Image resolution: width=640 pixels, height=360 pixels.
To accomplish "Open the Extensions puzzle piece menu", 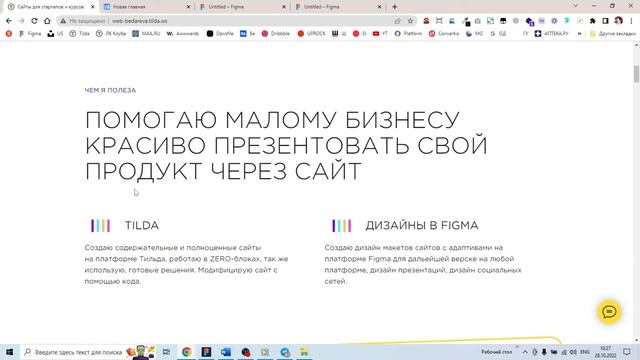I will 593,21.
